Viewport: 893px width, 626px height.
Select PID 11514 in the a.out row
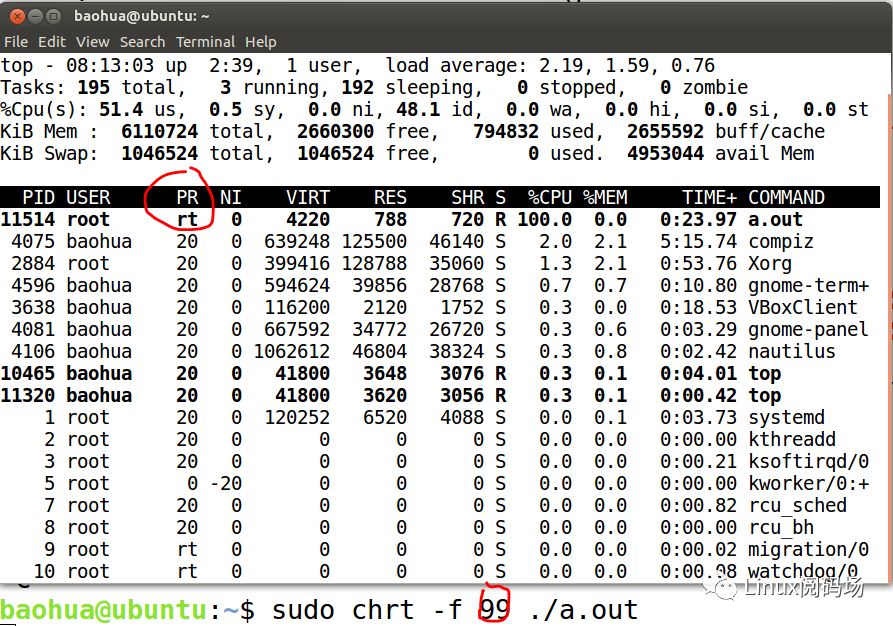pos(28,219)
